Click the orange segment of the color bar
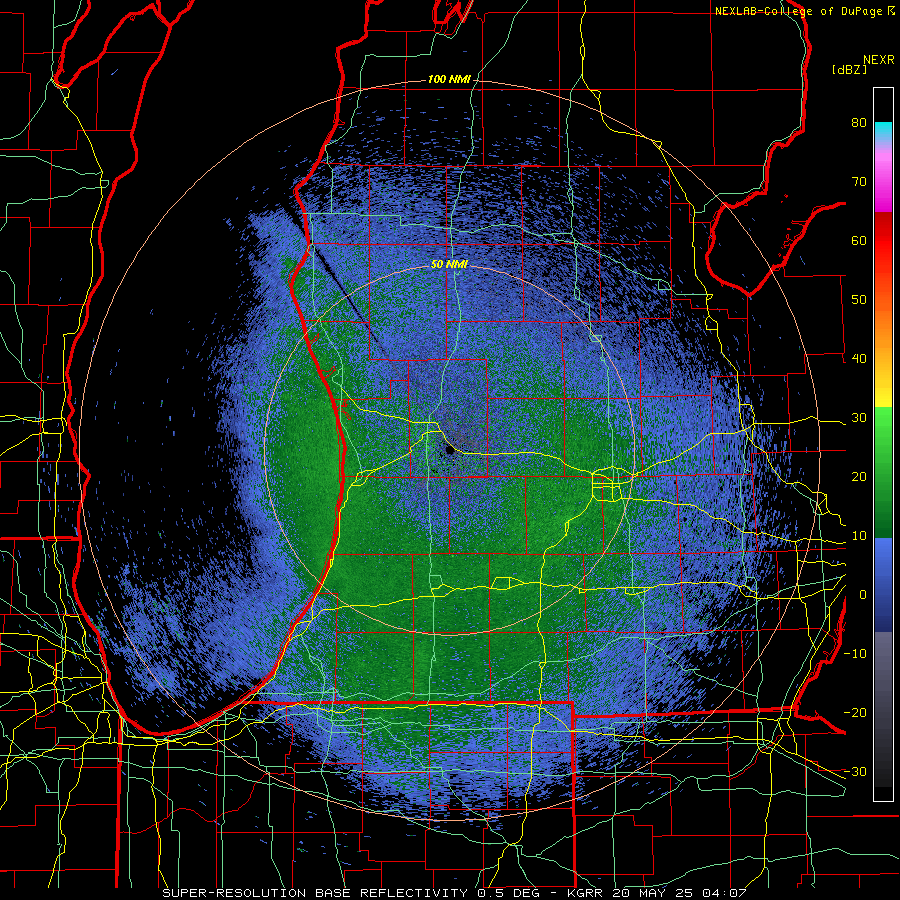This screenshot has width=900, height=900. (x=883, y=327)
